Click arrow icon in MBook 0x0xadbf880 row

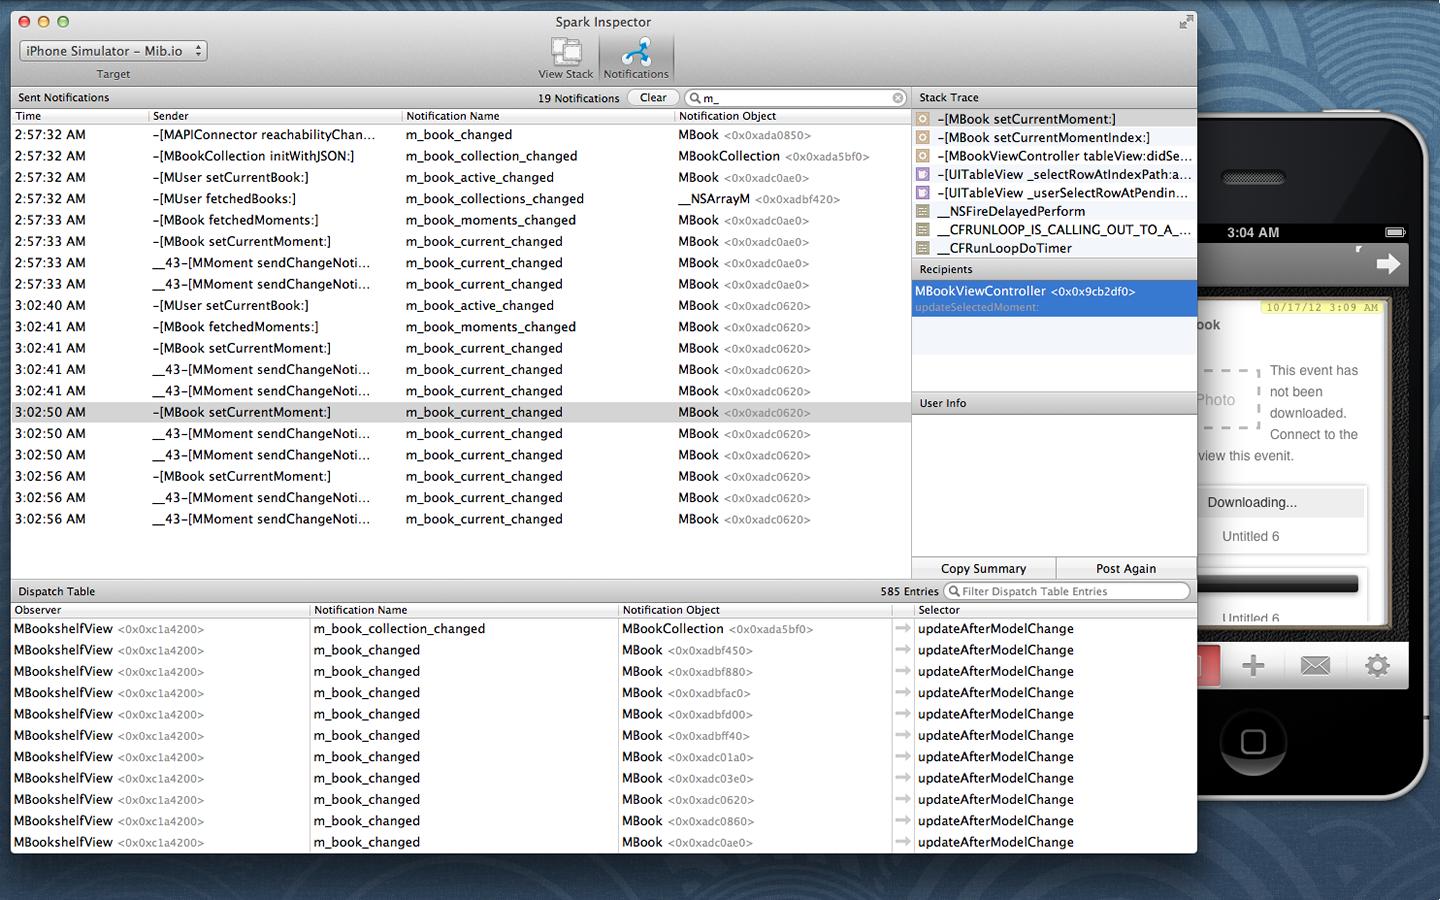[x=903, y=672]
